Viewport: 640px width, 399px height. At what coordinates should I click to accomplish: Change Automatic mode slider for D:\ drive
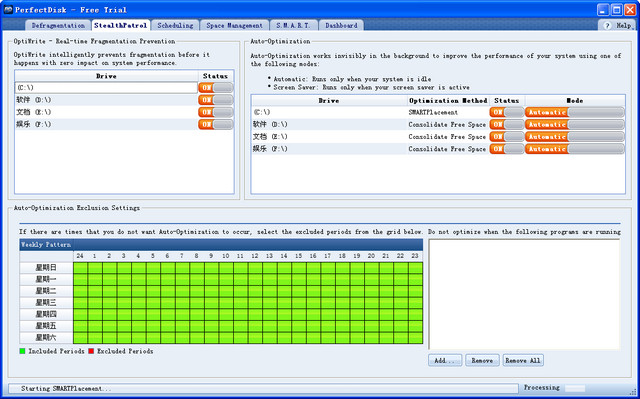pyautogui.click(x=575, y=124)
